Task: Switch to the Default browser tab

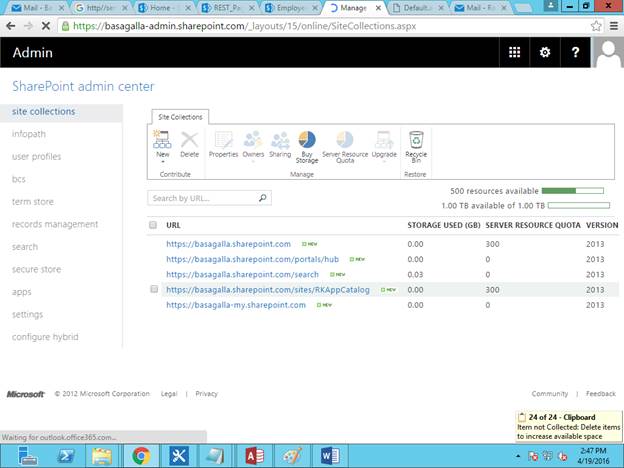Action: point(417,8)
